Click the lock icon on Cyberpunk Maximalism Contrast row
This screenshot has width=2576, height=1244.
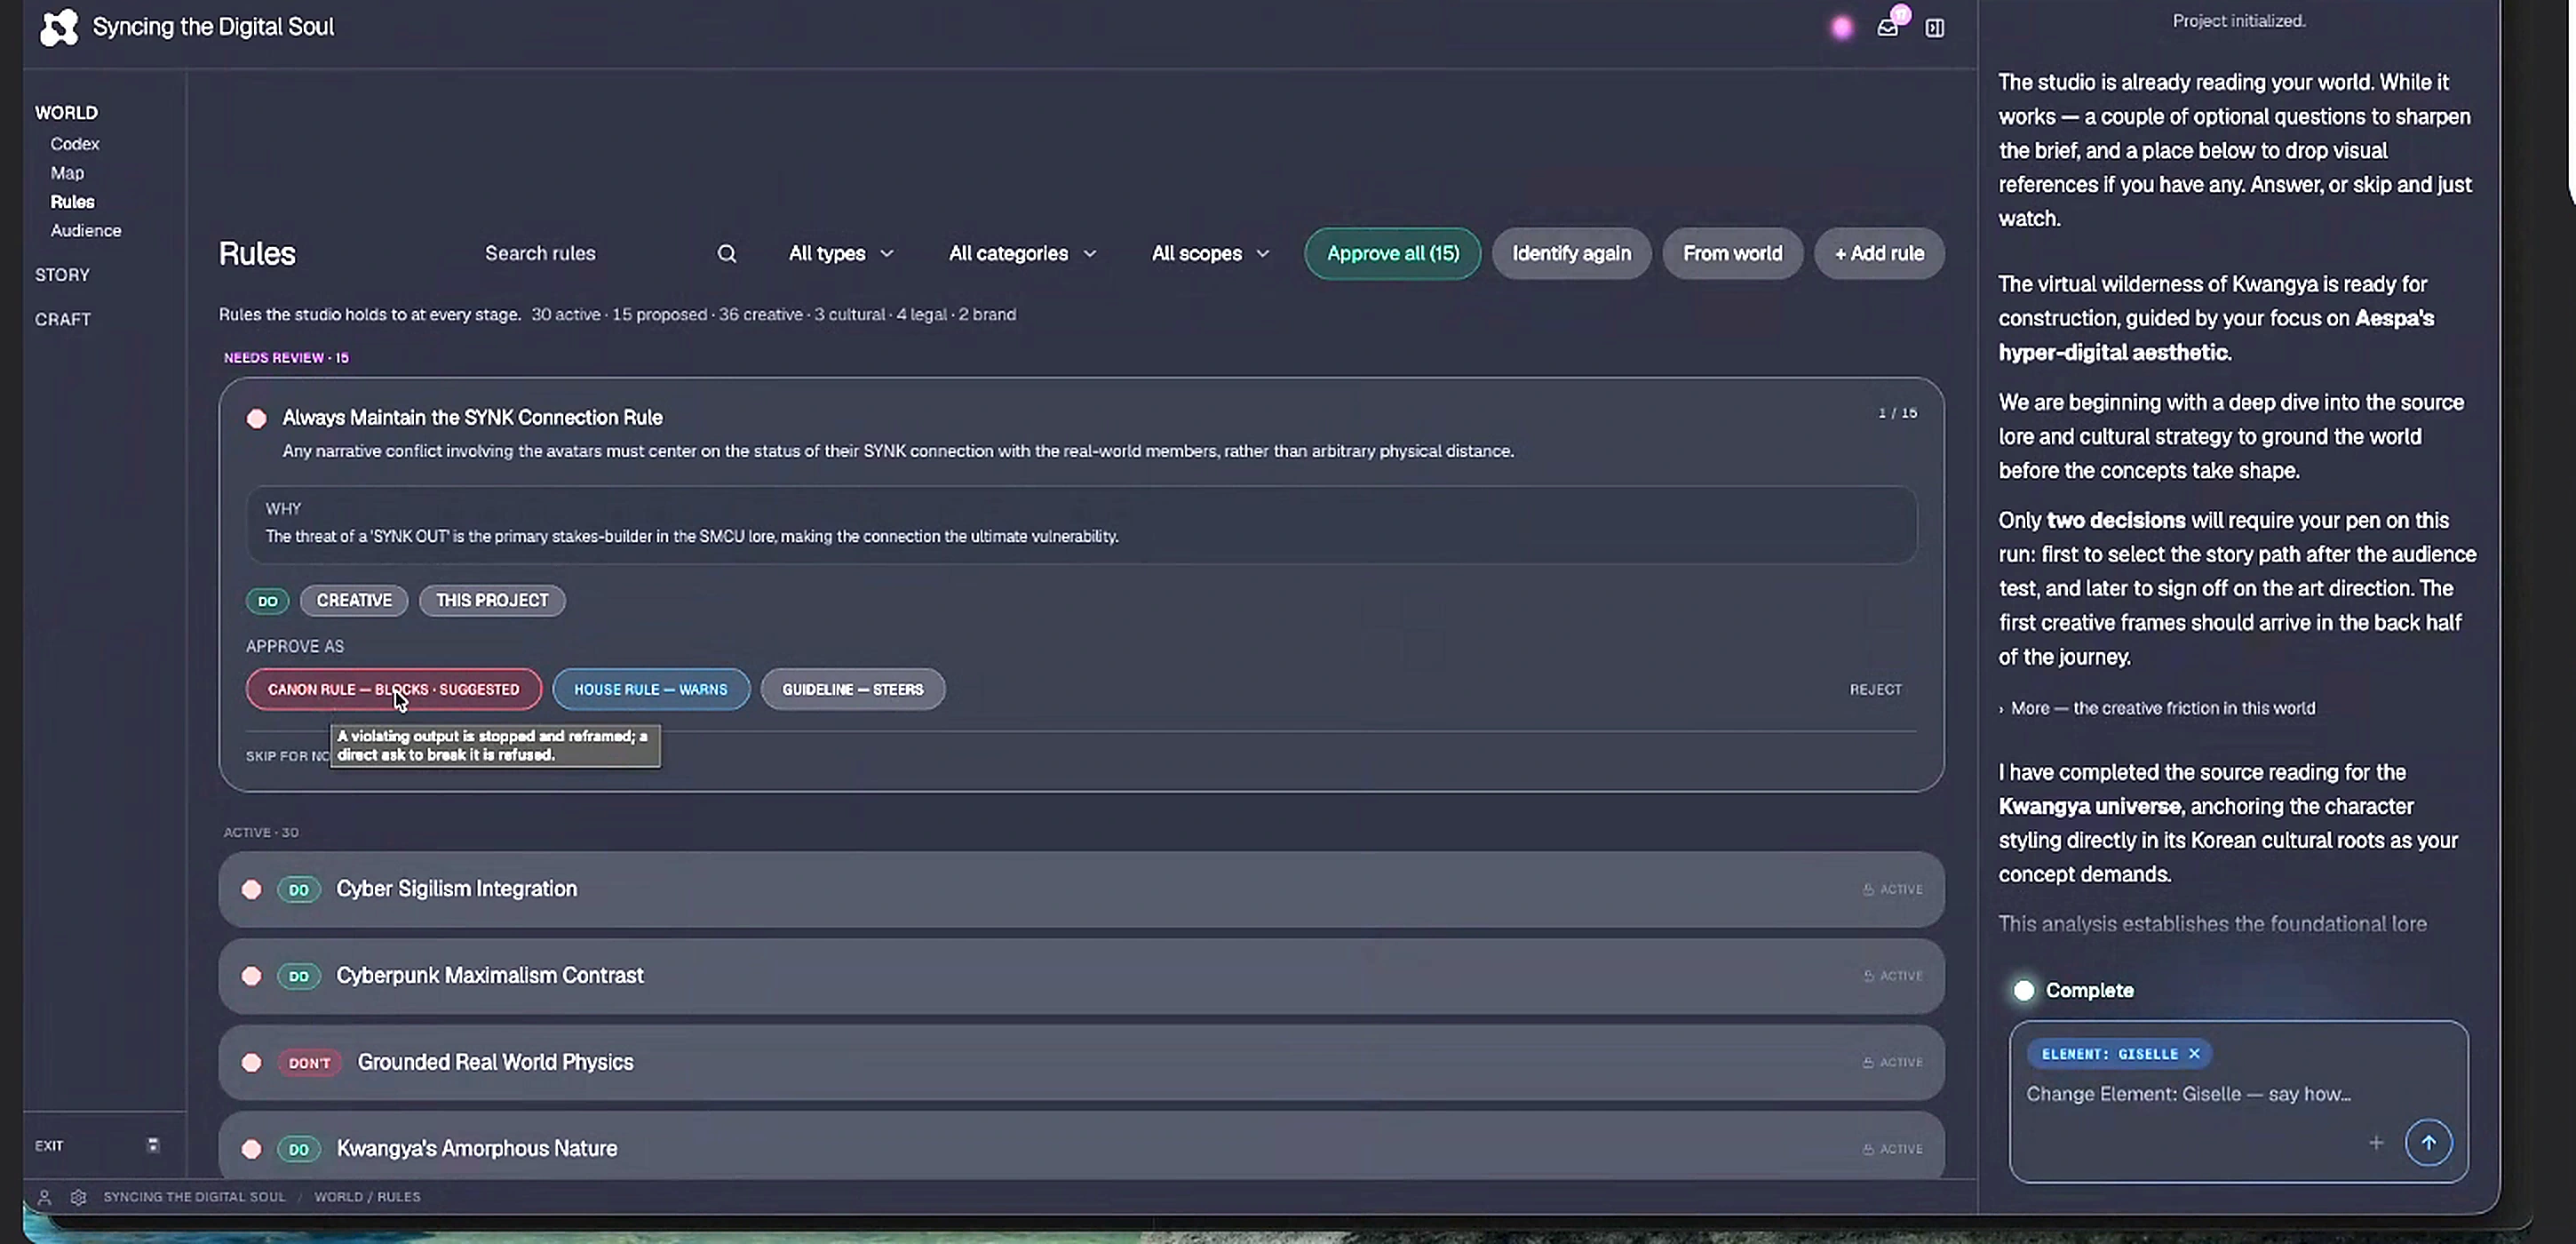coord(1868,976)
